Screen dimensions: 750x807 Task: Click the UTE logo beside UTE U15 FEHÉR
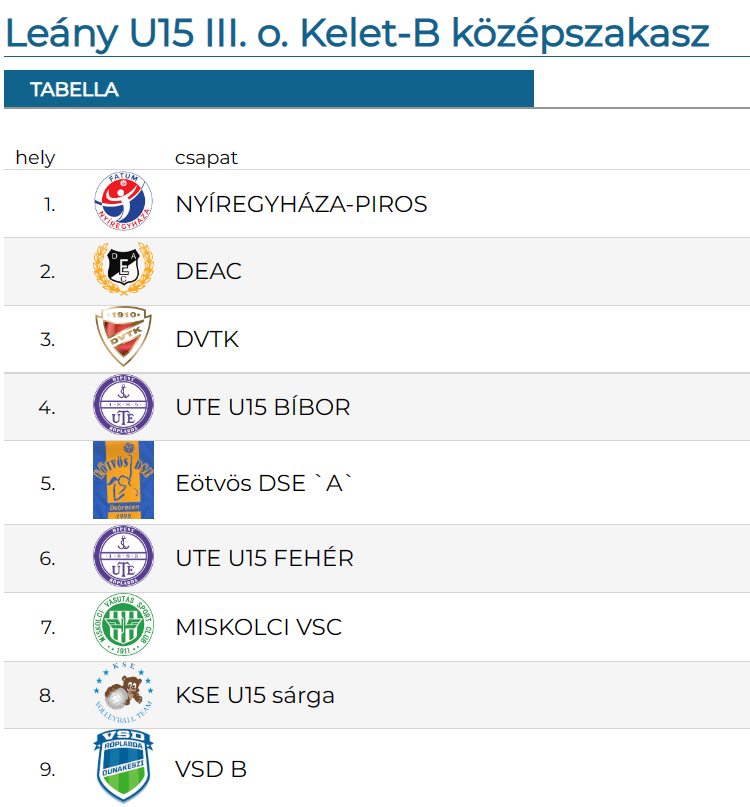(x=123, y=556)
